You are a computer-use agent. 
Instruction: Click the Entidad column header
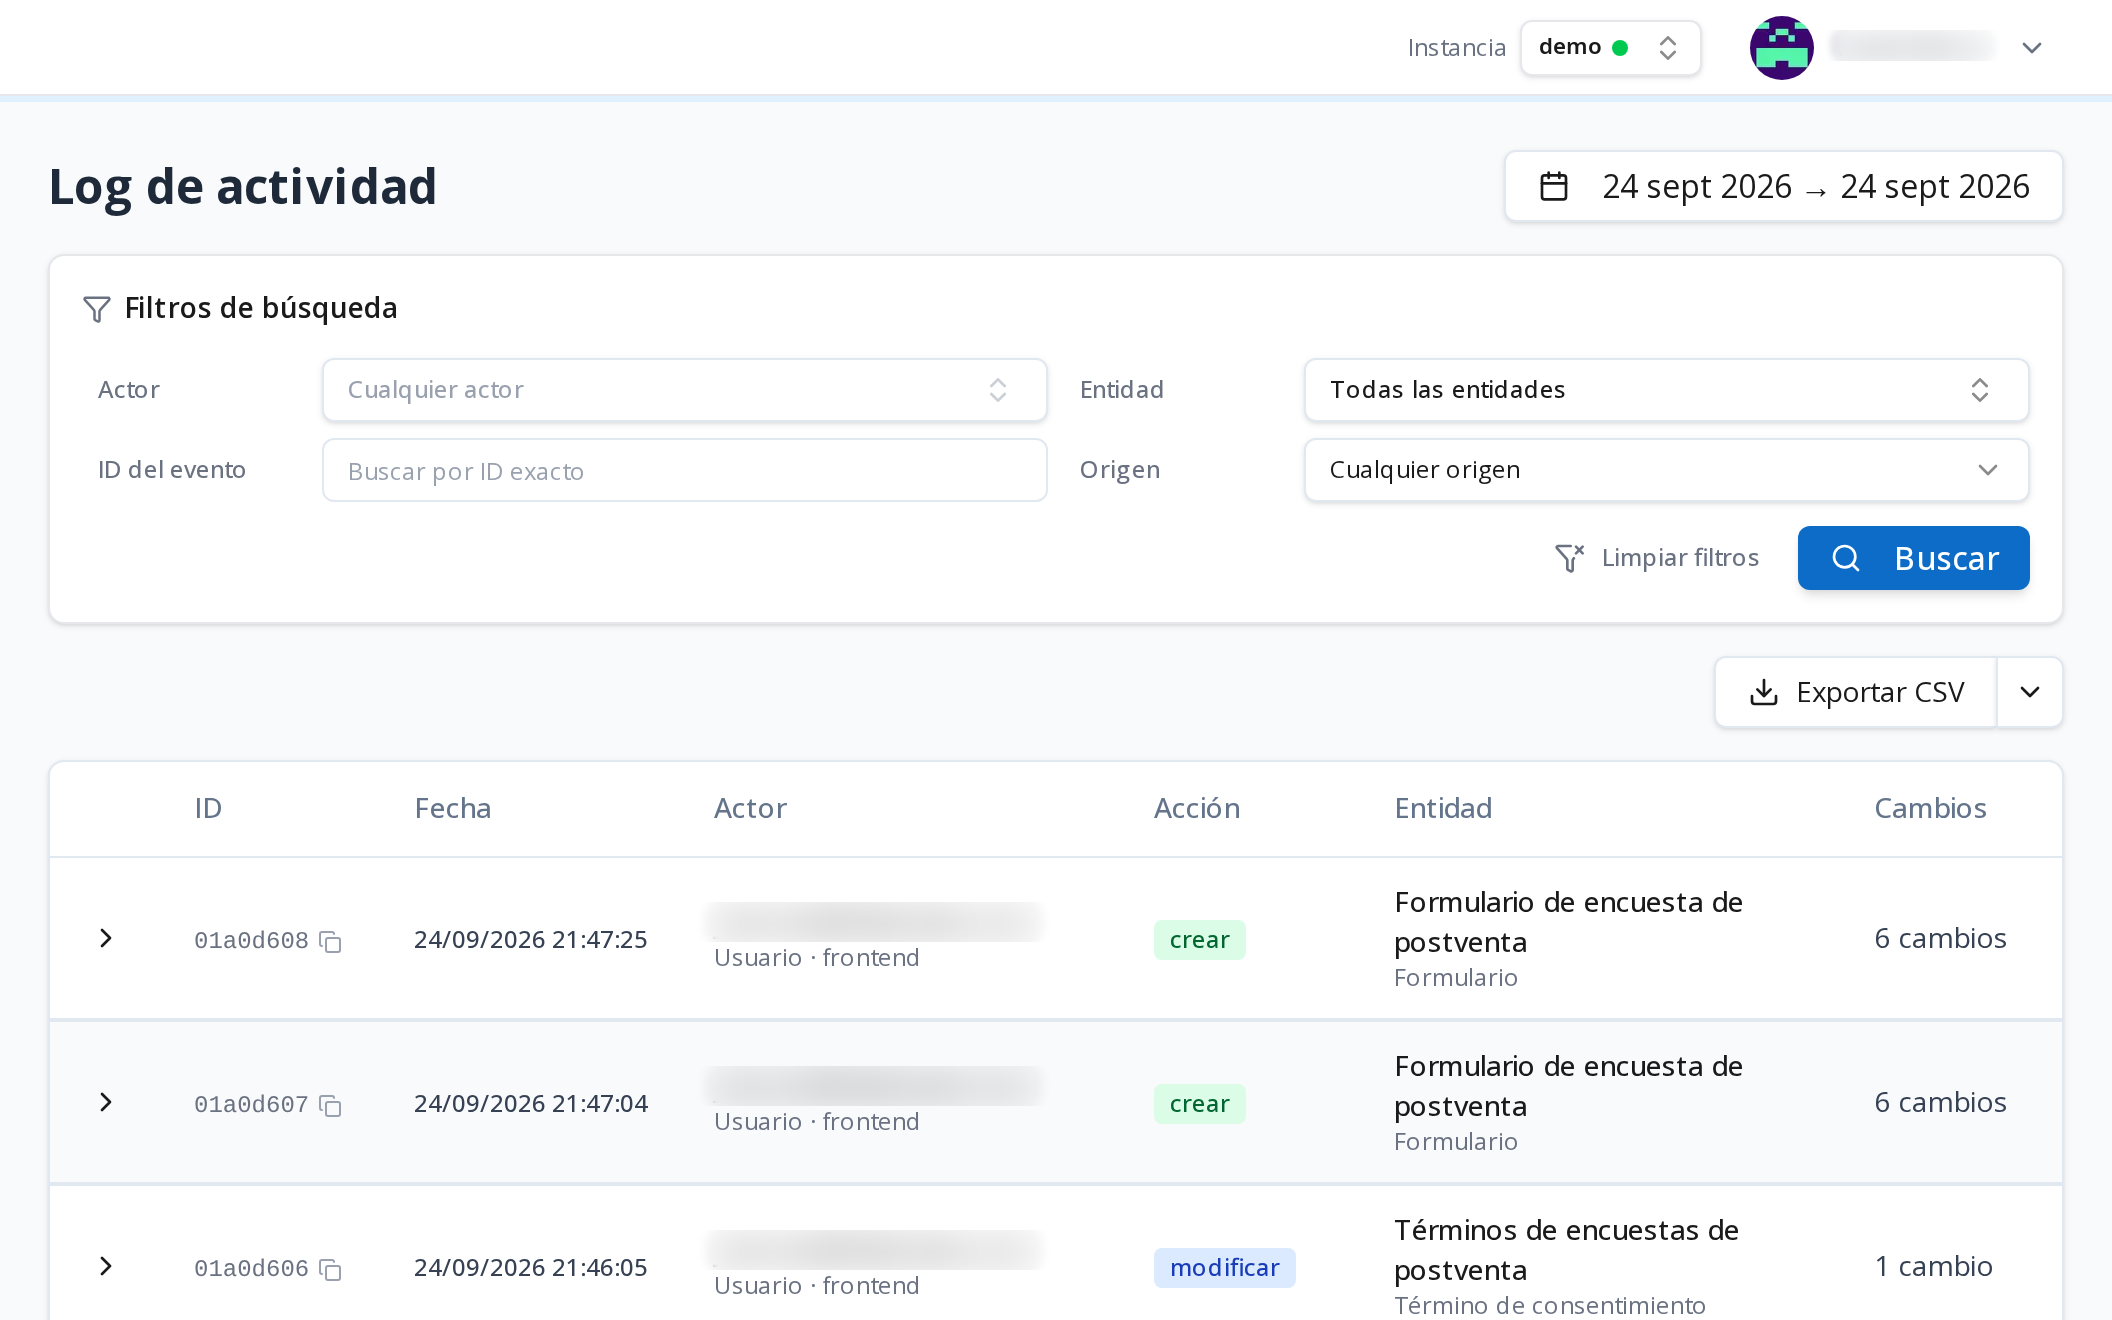click(1443, 808)
